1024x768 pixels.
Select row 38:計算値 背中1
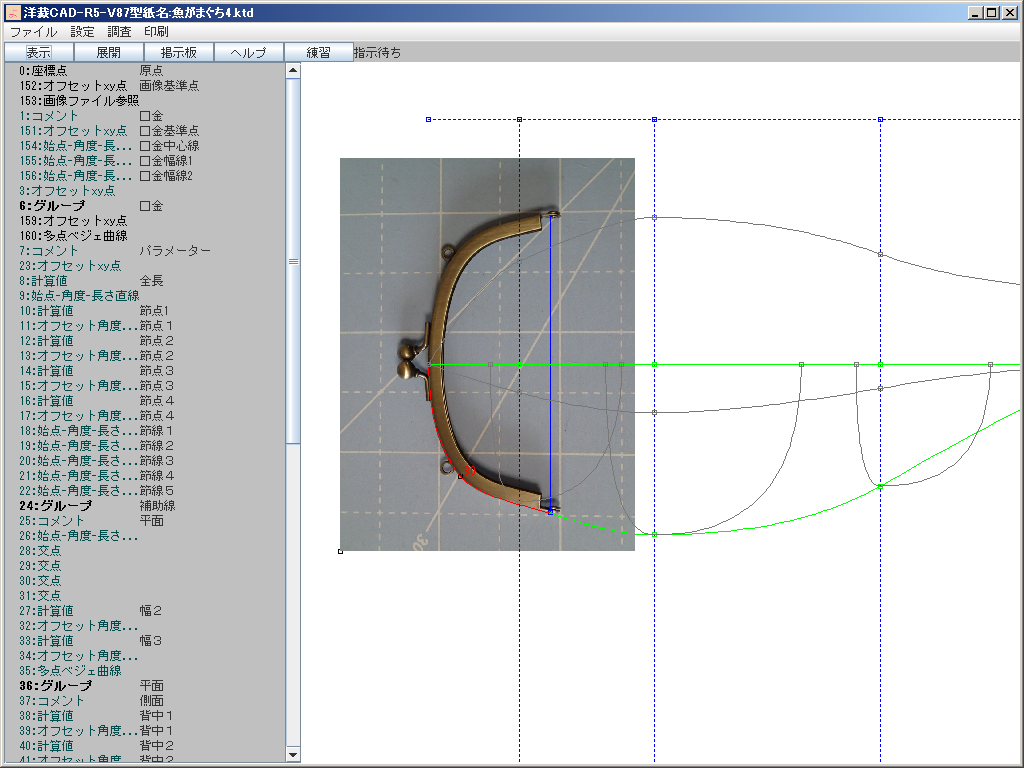click(97, 716)
